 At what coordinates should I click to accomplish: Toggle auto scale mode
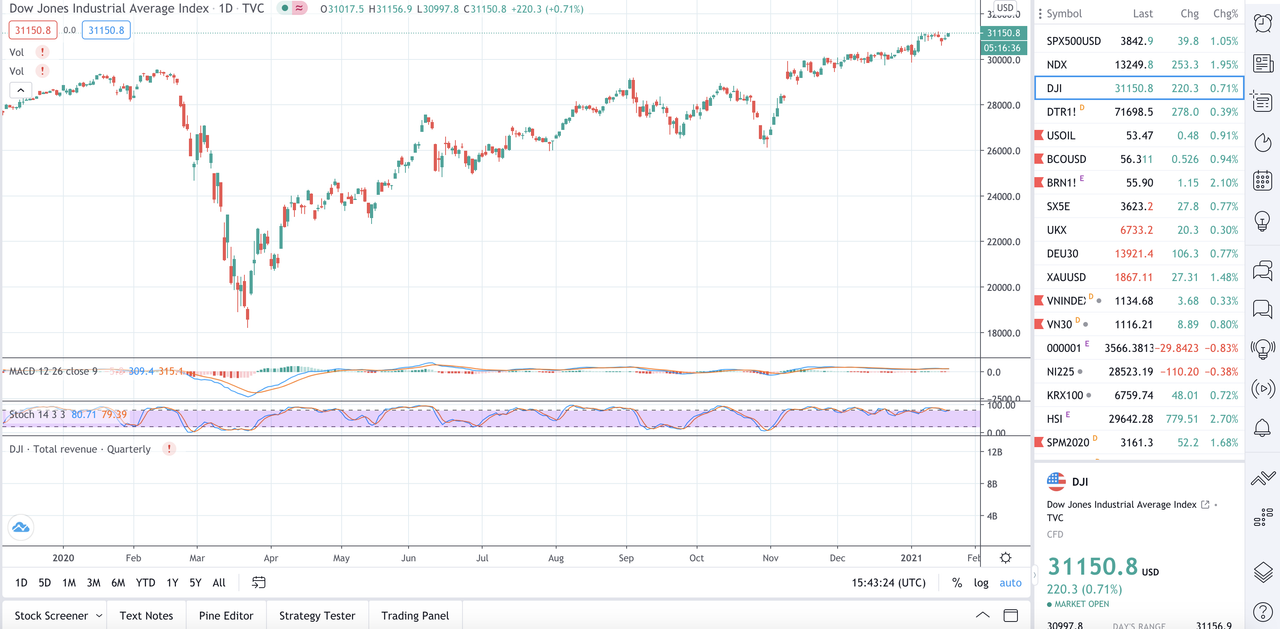(x=1011, y=583)
